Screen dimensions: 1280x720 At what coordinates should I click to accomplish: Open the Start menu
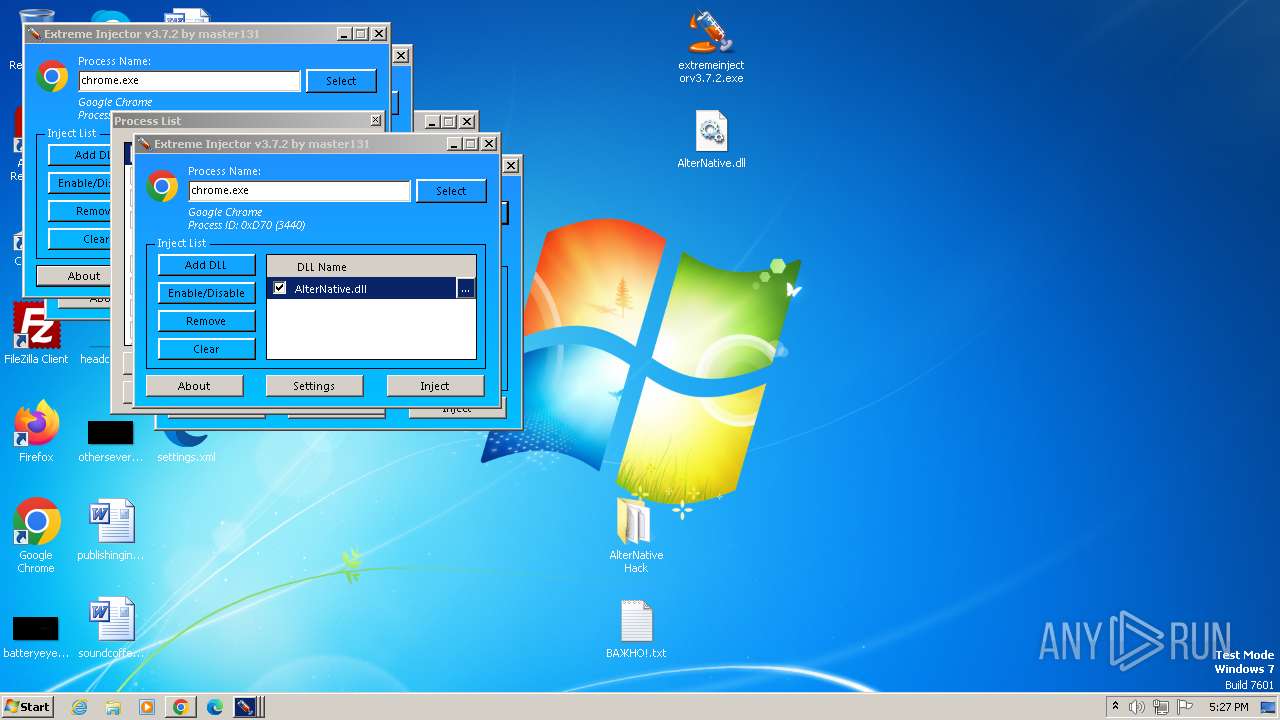coord(28,707)
